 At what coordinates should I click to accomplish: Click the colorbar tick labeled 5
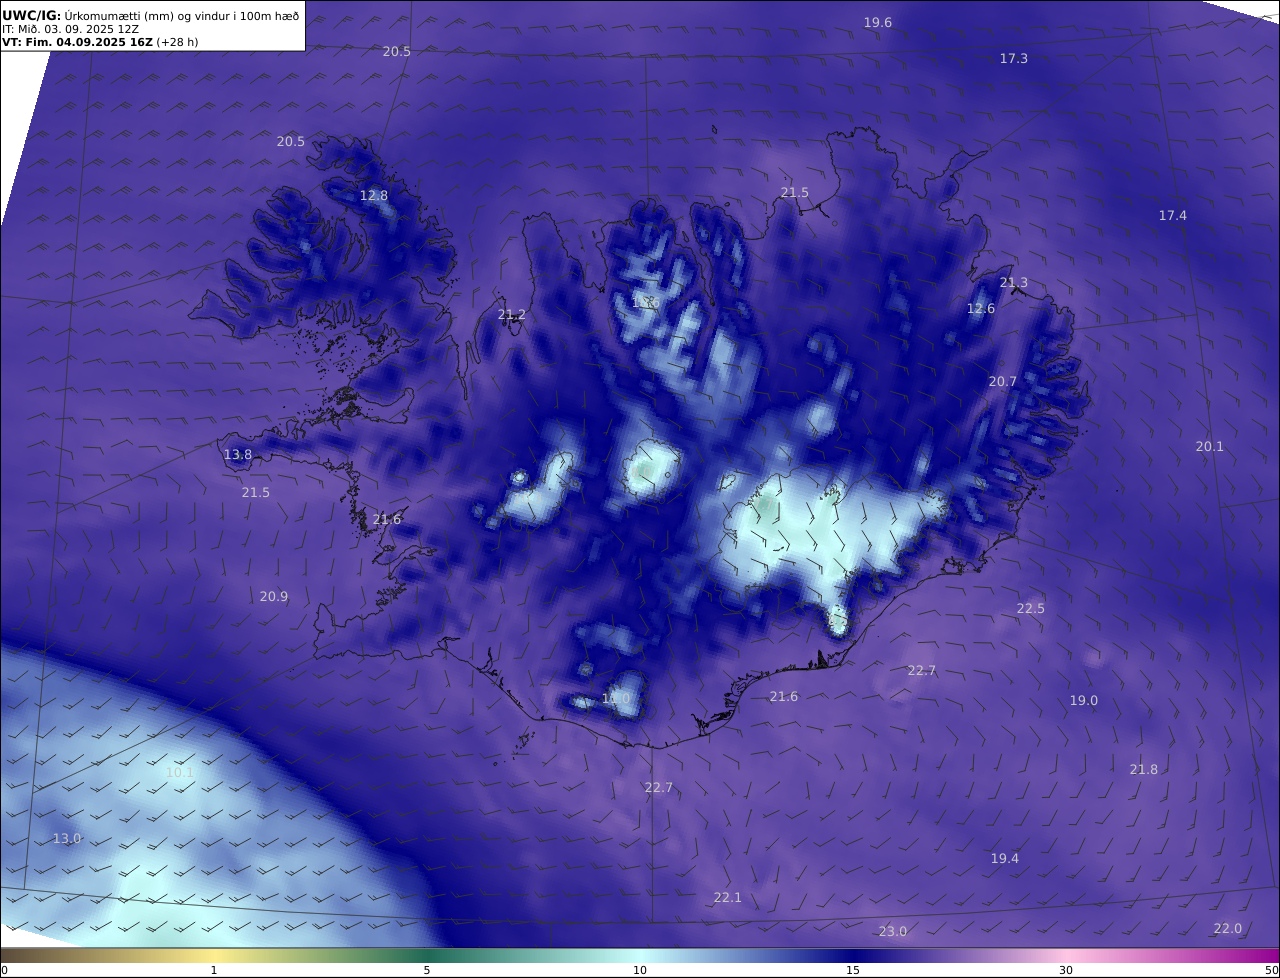427,970
